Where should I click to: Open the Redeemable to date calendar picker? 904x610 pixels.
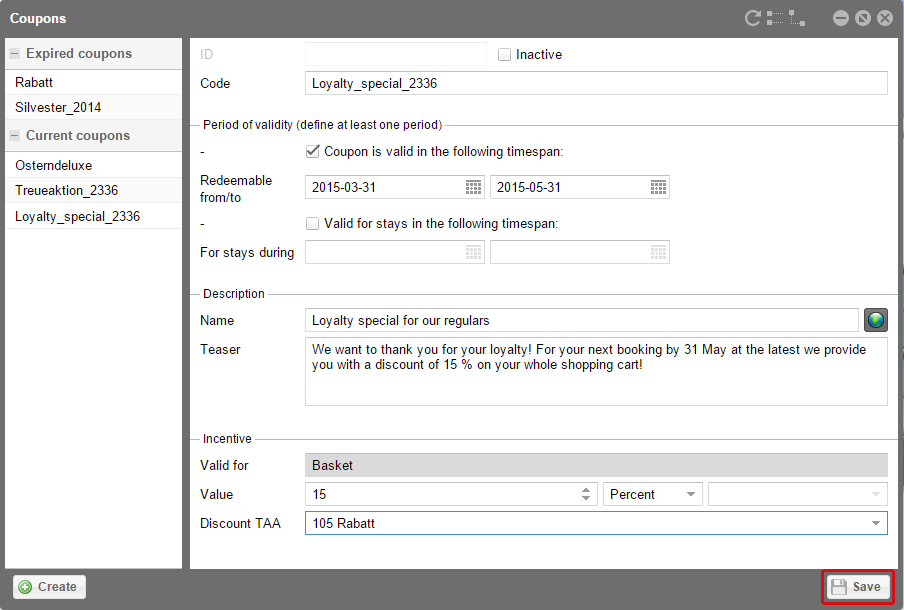658,187
